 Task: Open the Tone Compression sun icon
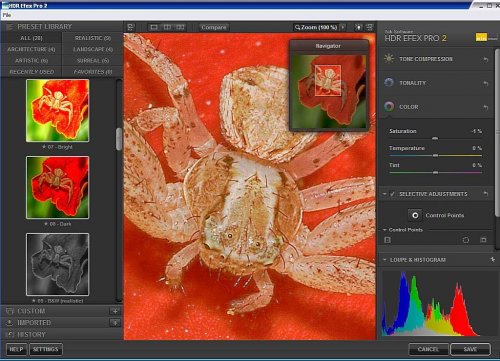[389, 58]
